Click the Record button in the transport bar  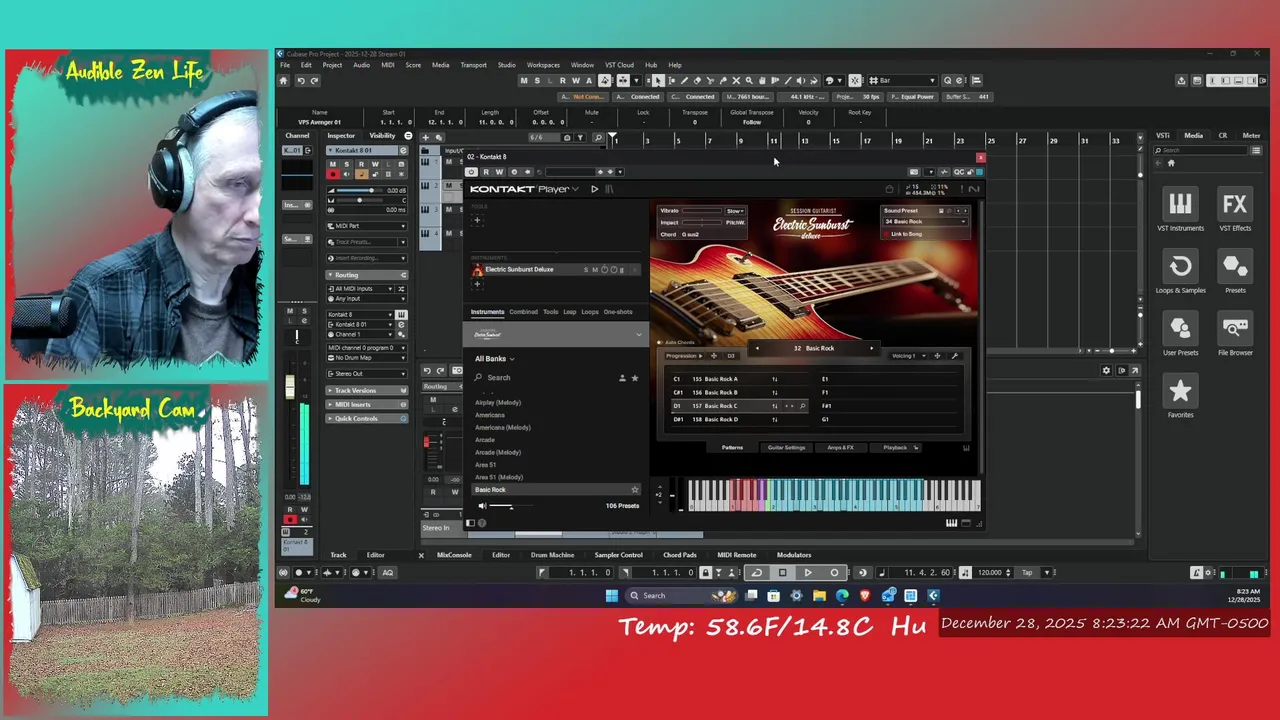pyautogui.click(x=834, y=572)
